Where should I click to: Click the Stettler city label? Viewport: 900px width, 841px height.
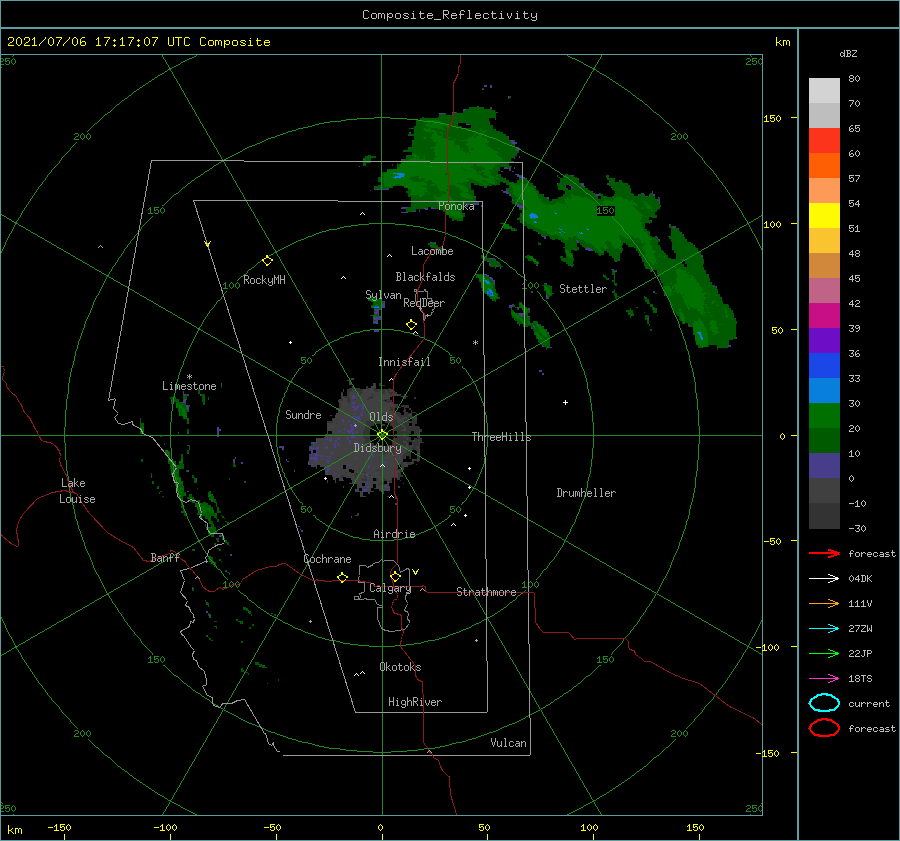(x=583, y=289)
